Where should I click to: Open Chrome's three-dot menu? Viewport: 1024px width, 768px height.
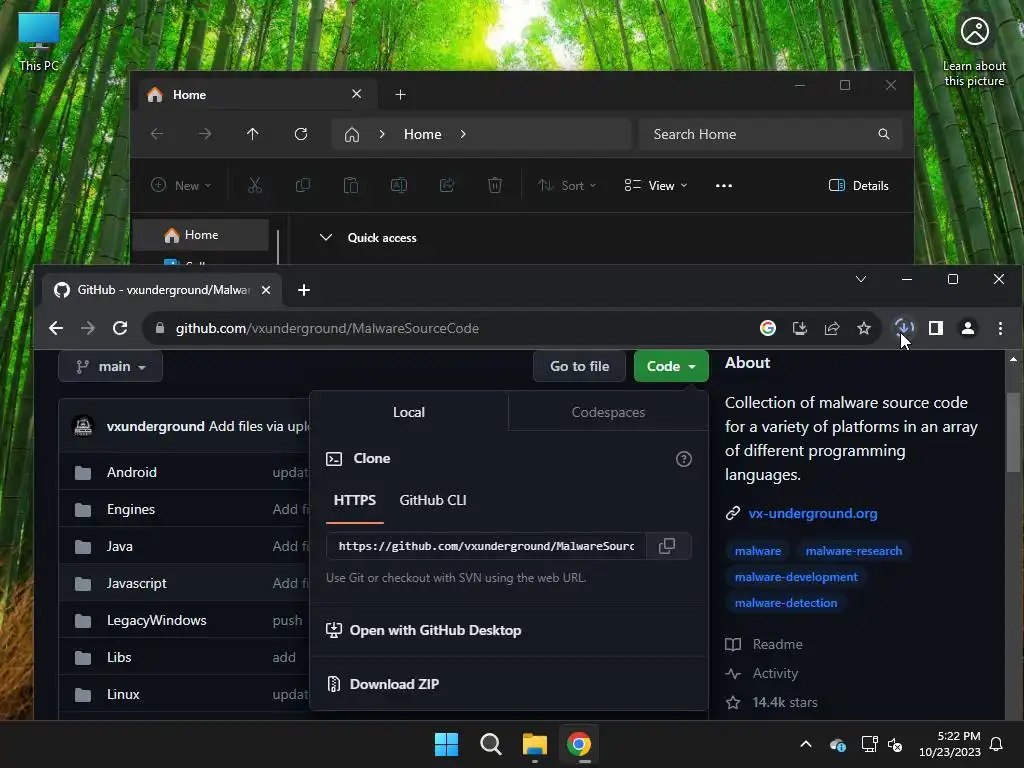[1000, 328]
